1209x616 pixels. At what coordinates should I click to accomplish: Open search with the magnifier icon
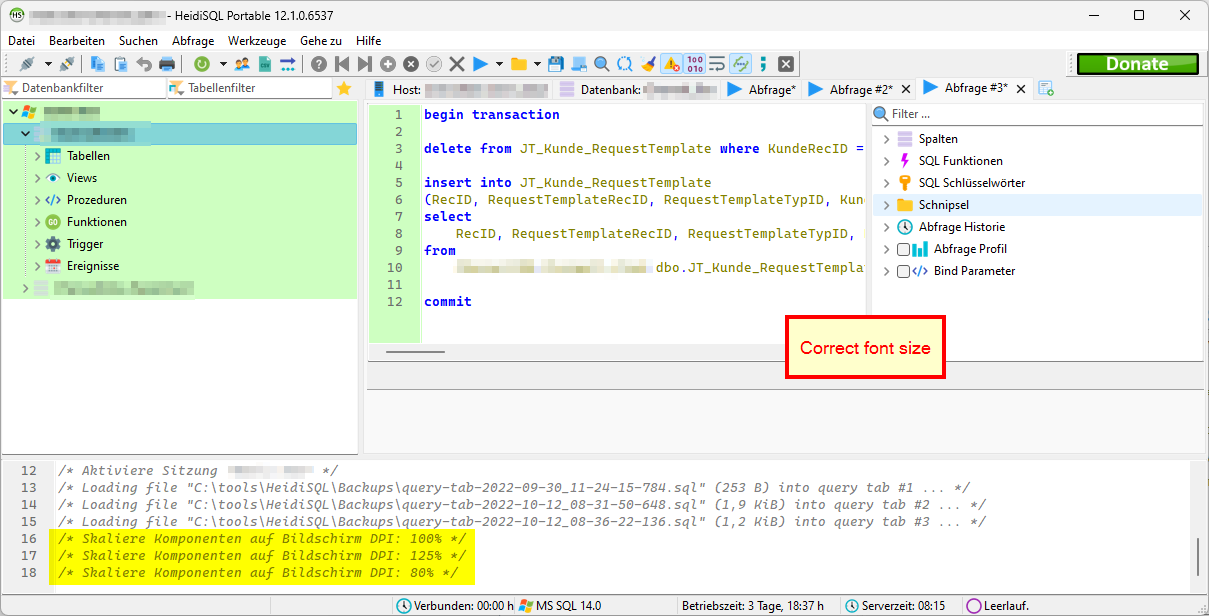click(601, 63)
